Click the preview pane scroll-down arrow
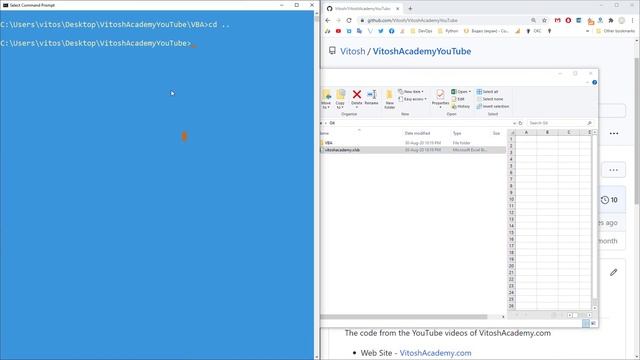This screenshot has width=640, height=360. tap(594, 308)
